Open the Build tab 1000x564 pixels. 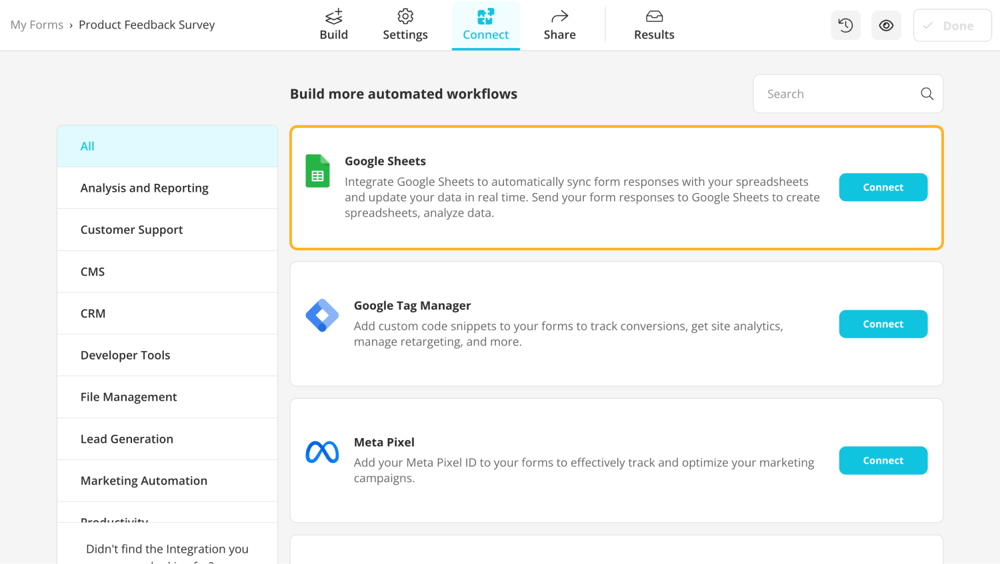point(334,26)
